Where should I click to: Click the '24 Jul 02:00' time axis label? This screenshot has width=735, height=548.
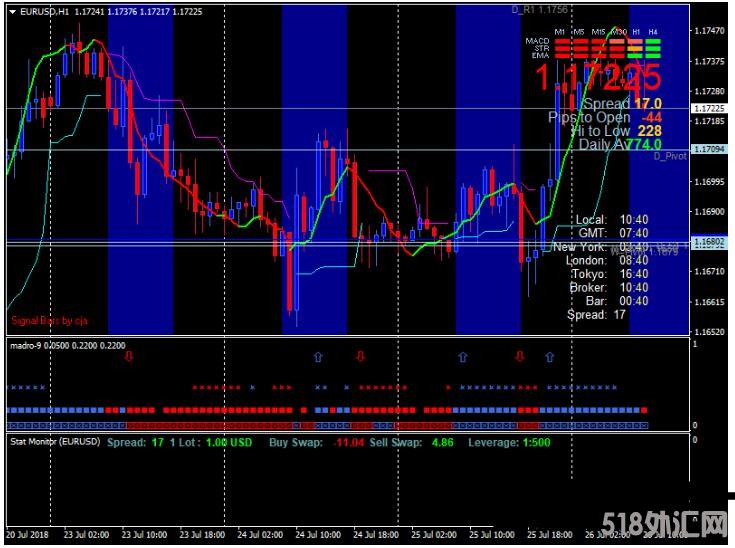[260, 534]
